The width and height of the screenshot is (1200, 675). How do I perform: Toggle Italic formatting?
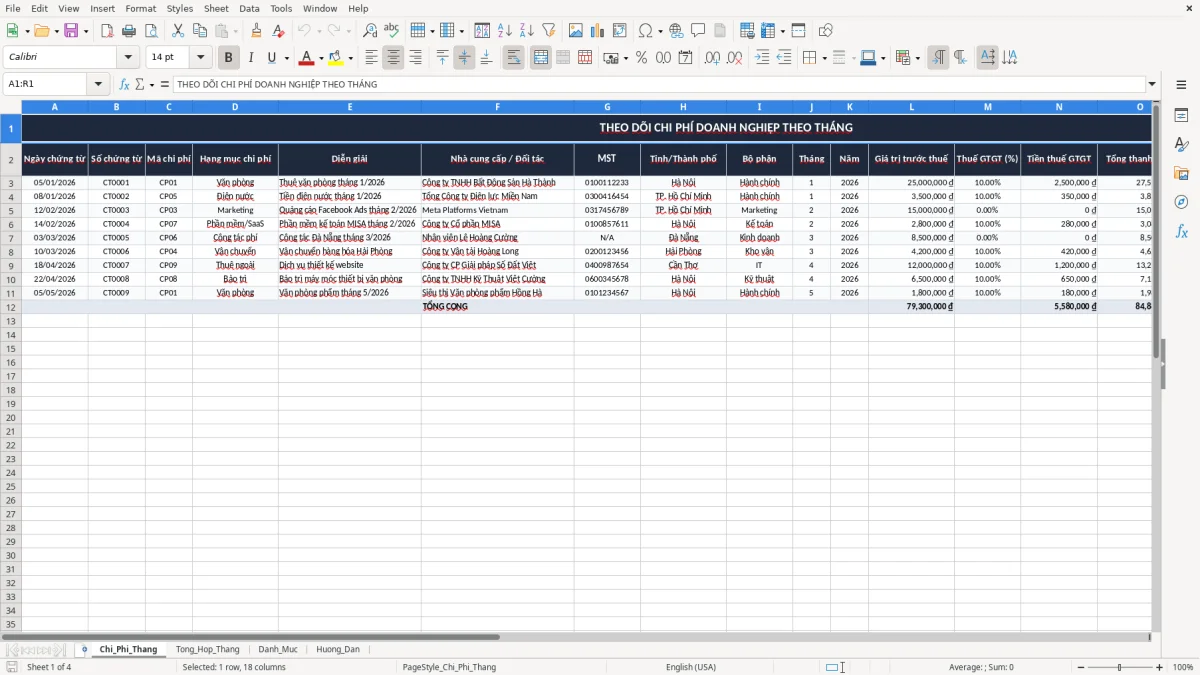tap(250, 58)
